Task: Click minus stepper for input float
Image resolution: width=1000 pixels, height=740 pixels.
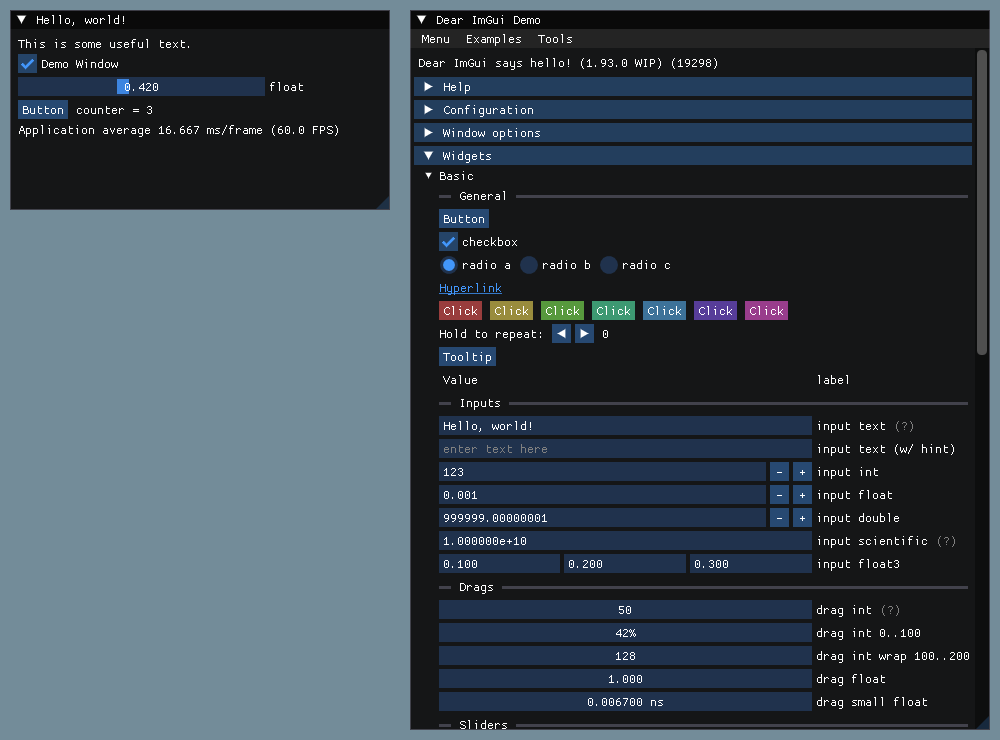Action: [779, 495]
